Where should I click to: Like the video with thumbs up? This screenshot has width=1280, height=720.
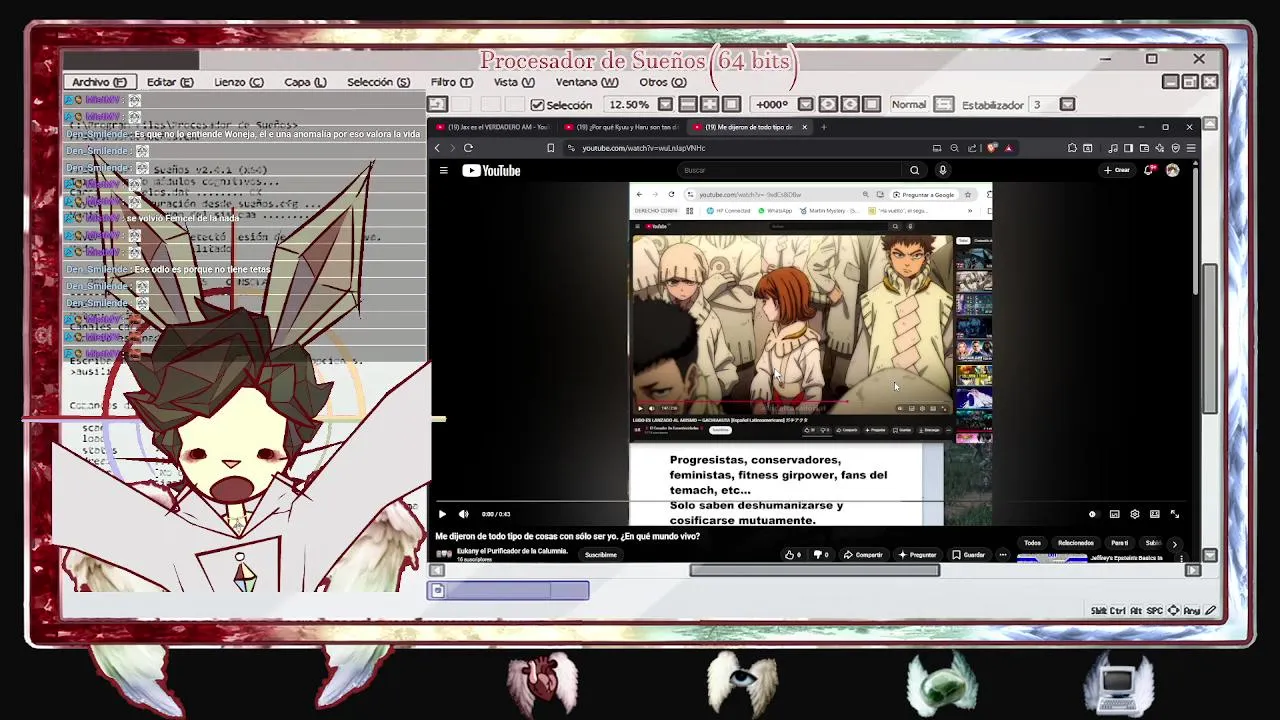click(793, 555)
